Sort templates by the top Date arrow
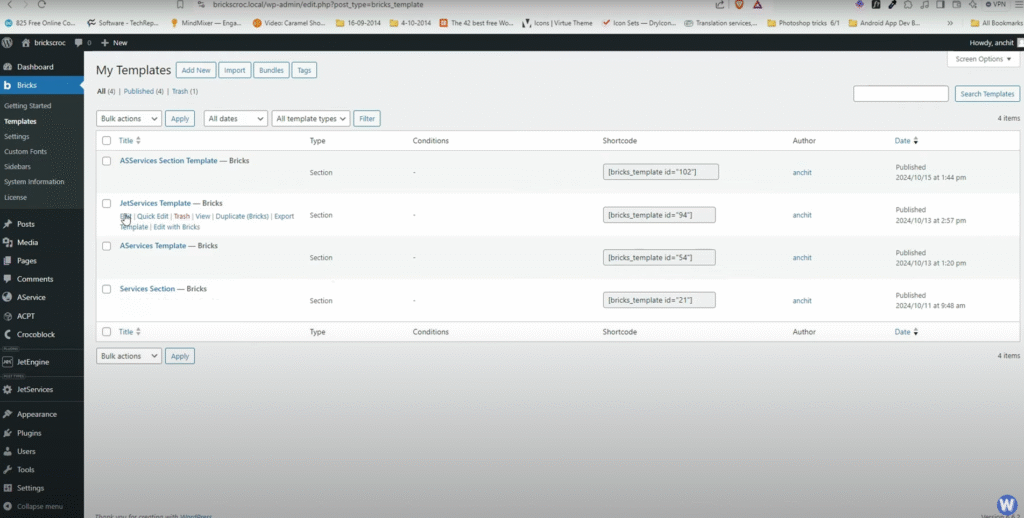 click(916, 140)
